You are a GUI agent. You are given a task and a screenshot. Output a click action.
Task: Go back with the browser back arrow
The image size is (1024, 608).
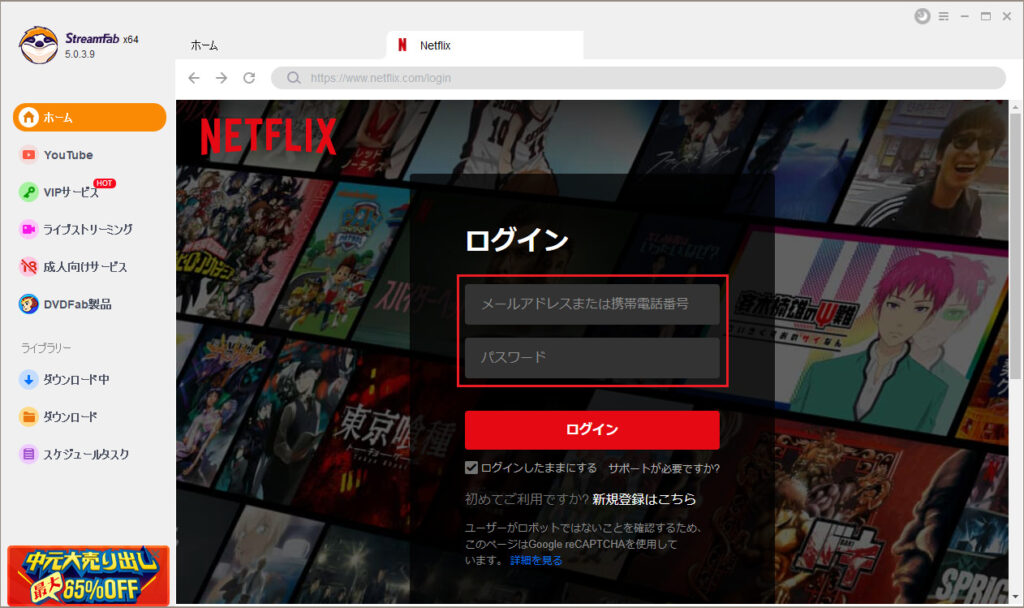pyautogui.click(x=194, y=78)
